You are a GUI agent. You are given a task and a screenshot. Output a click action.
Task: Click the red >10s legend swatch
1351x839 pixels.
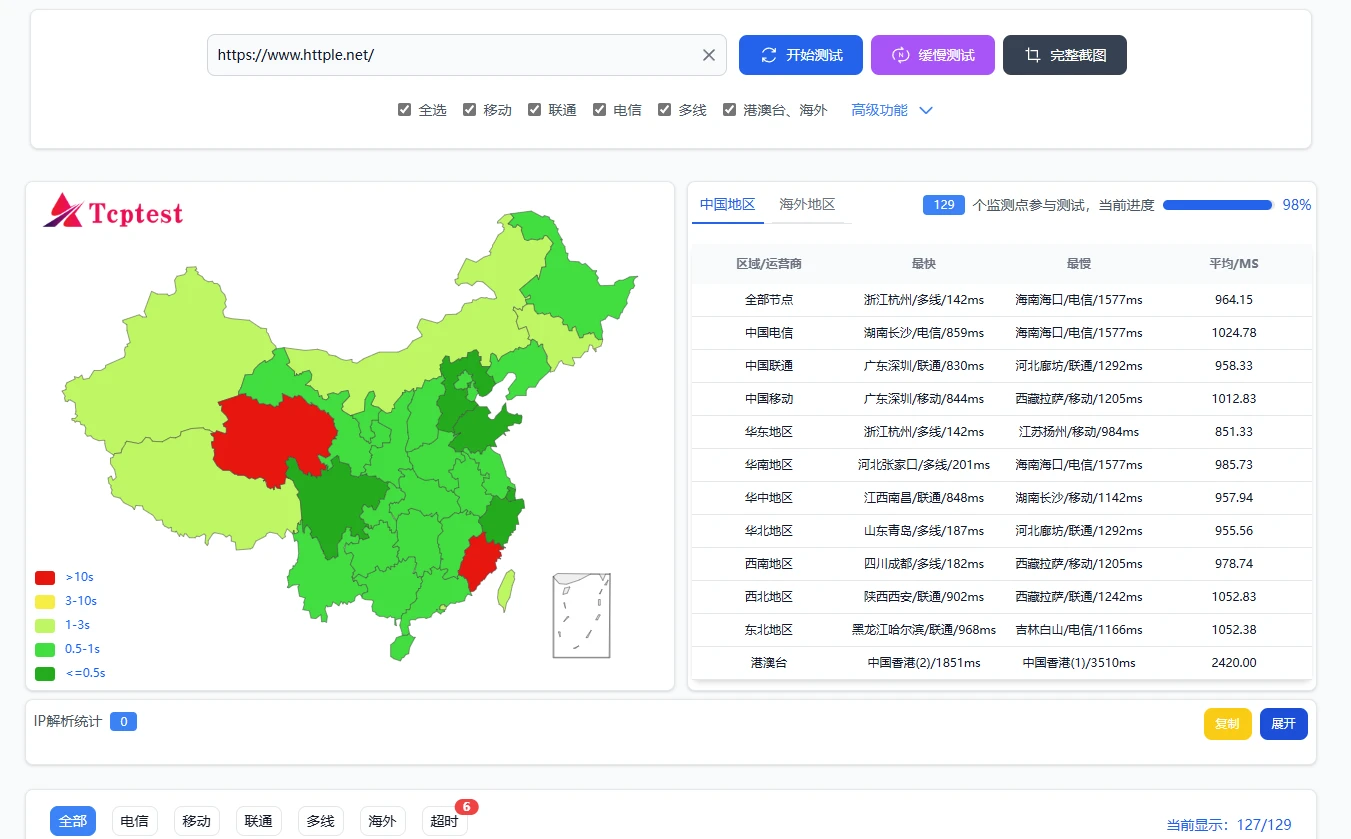coord(45,577)
